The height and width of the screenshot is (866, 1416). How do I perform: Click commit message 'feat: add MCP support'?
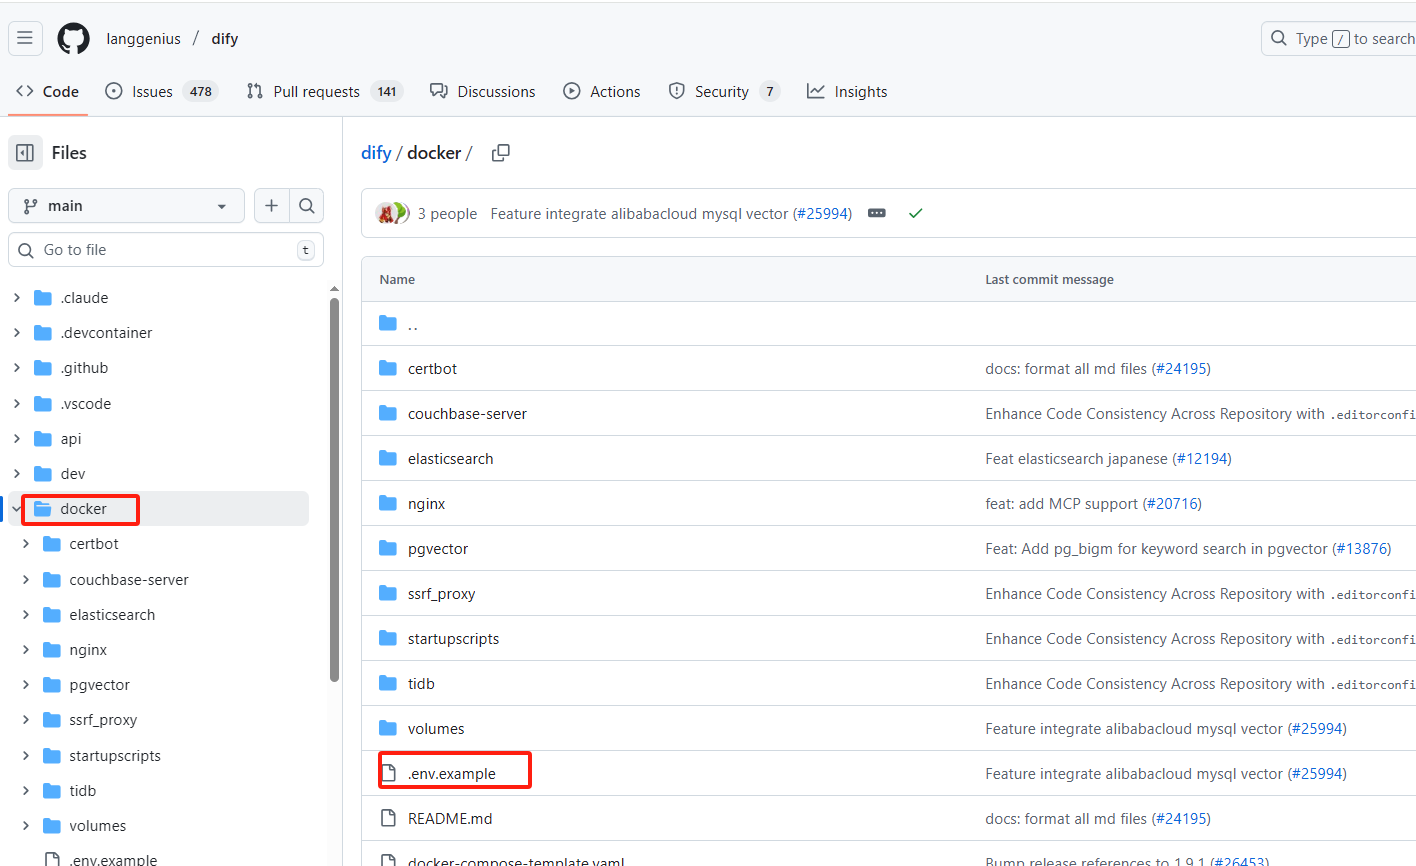(1062, 504)
